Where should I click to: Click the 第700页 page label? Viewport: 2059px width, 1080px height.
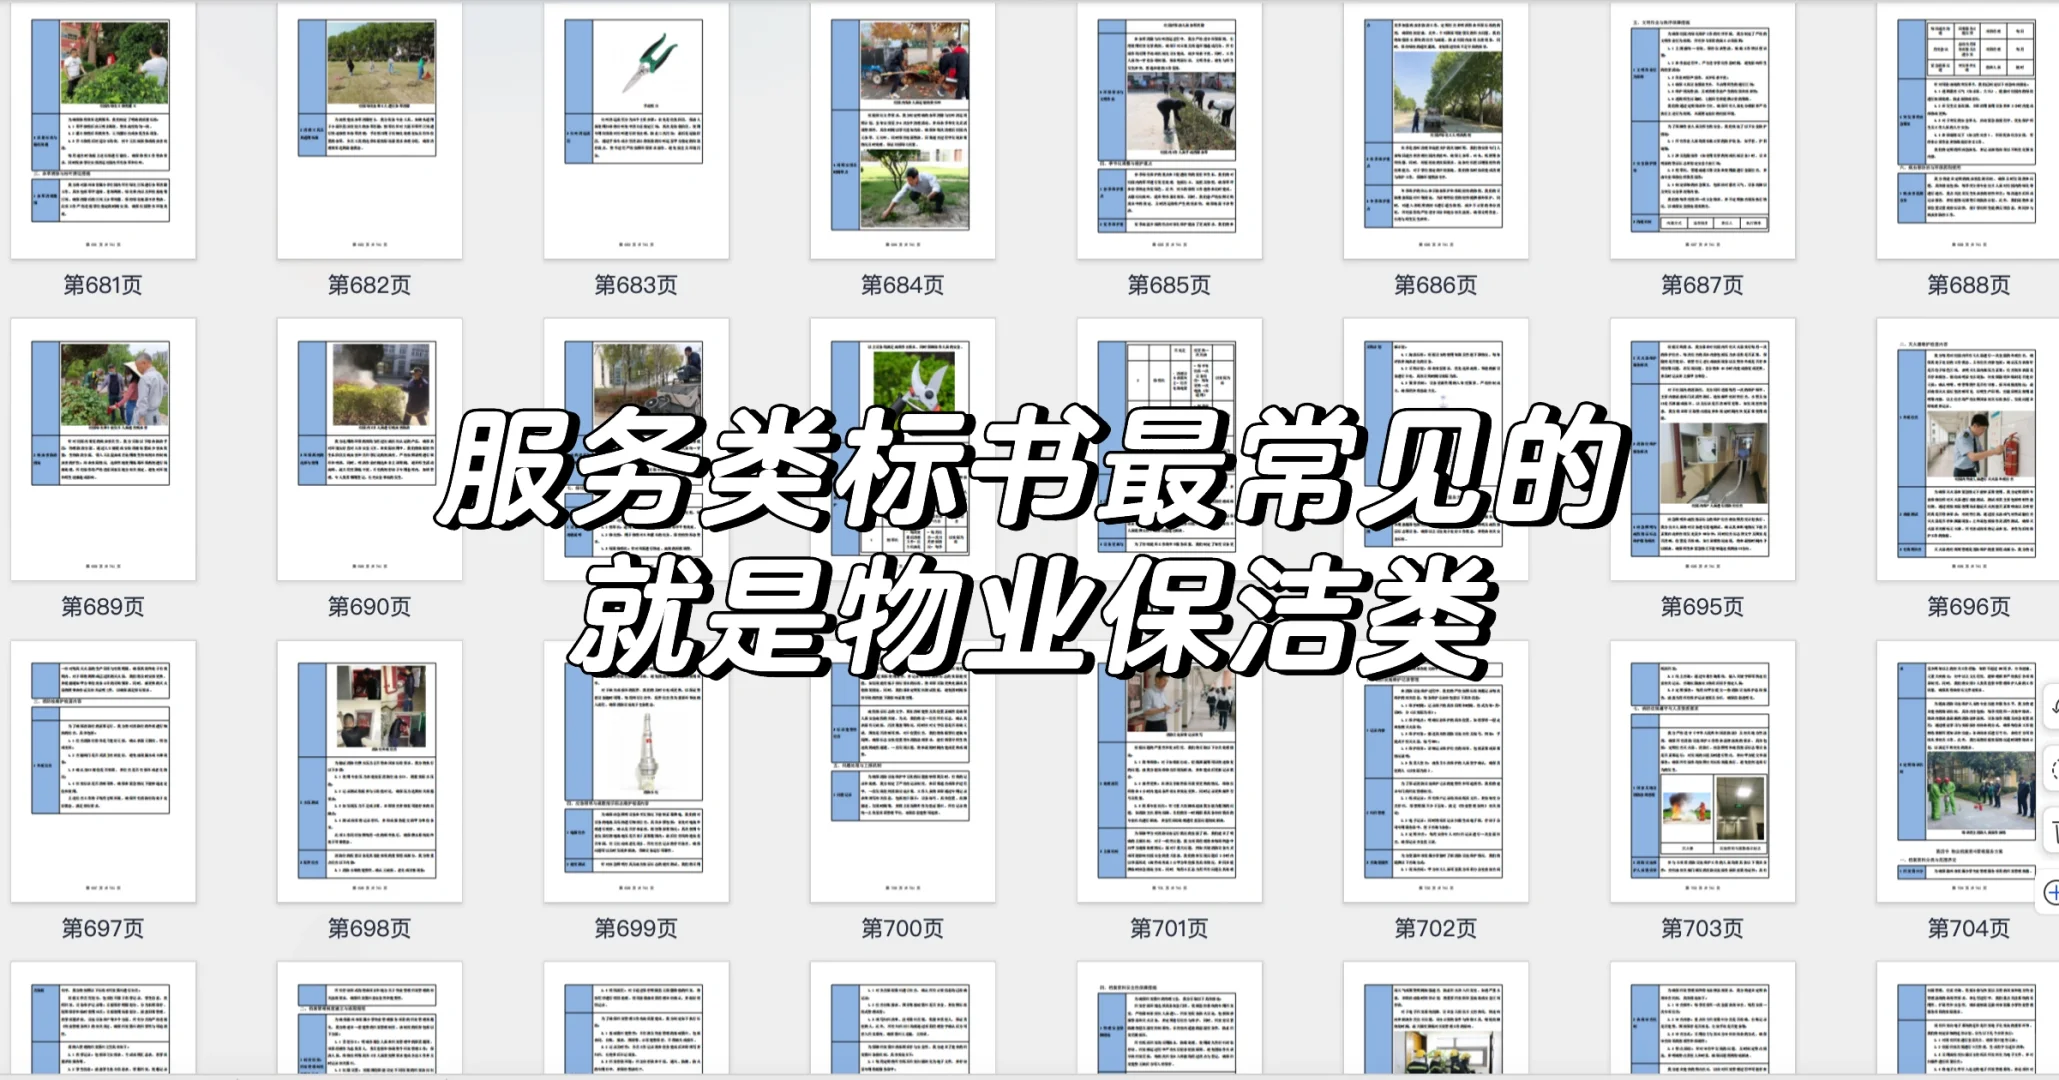[x=901, y=928]
